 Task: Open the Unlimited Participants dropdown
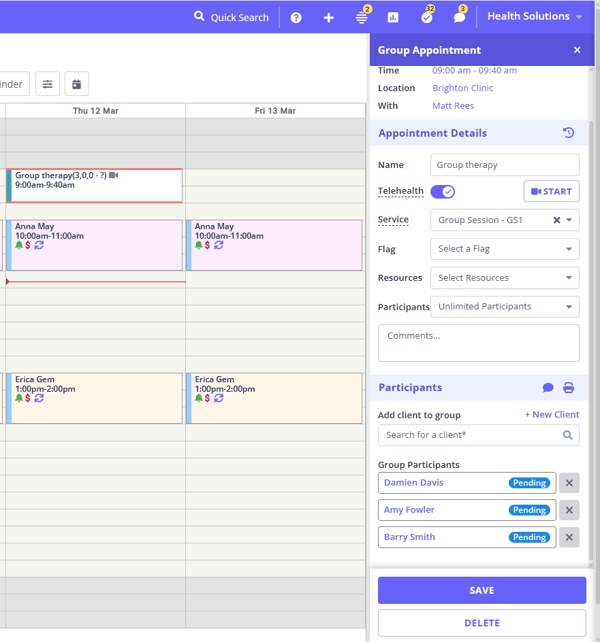(504, 307)
